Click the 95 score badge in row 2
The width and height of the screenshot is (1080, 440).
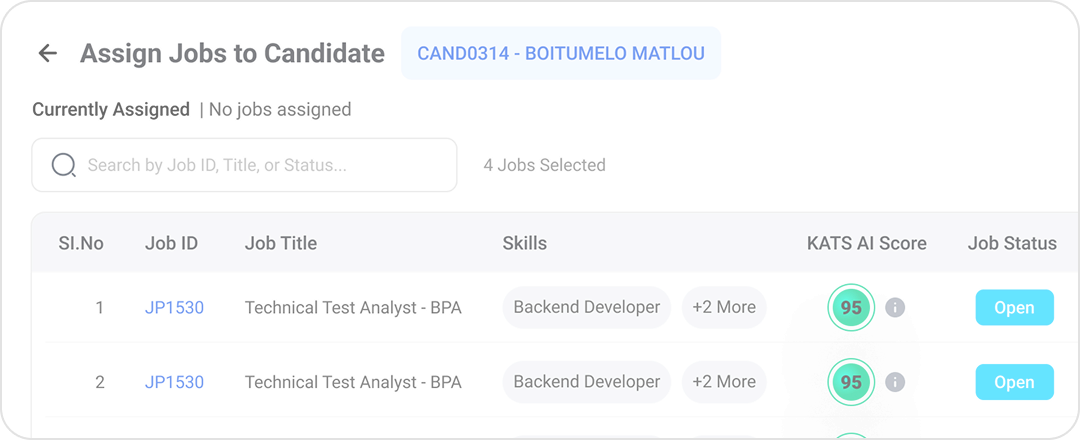click(x=851, y=382)
